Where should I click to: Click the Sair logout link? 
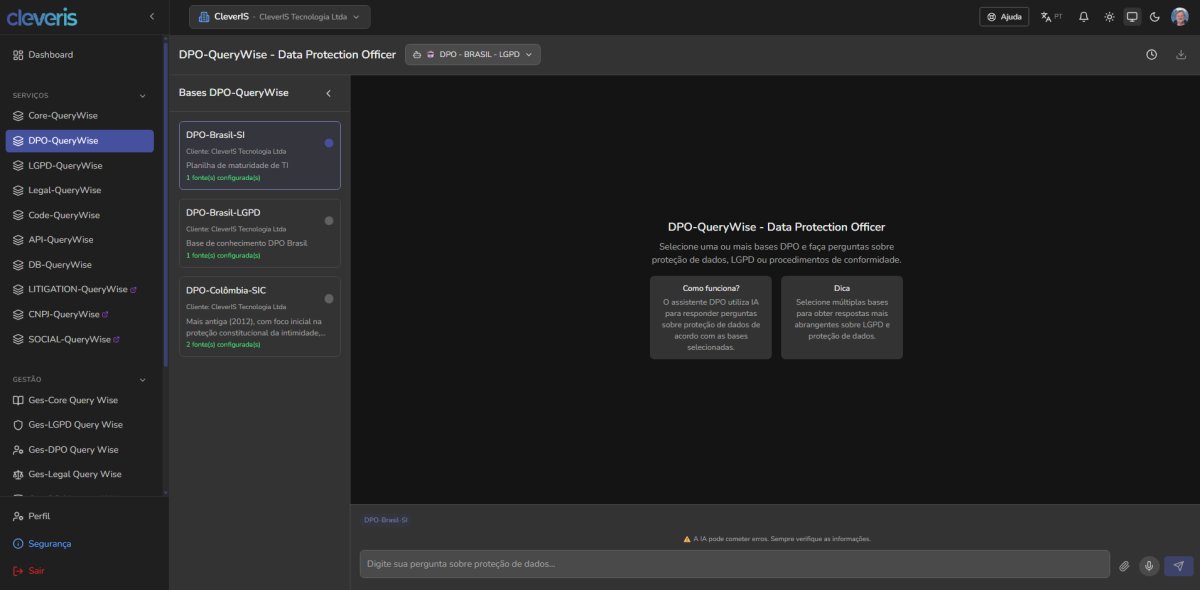tap(36, 571)
